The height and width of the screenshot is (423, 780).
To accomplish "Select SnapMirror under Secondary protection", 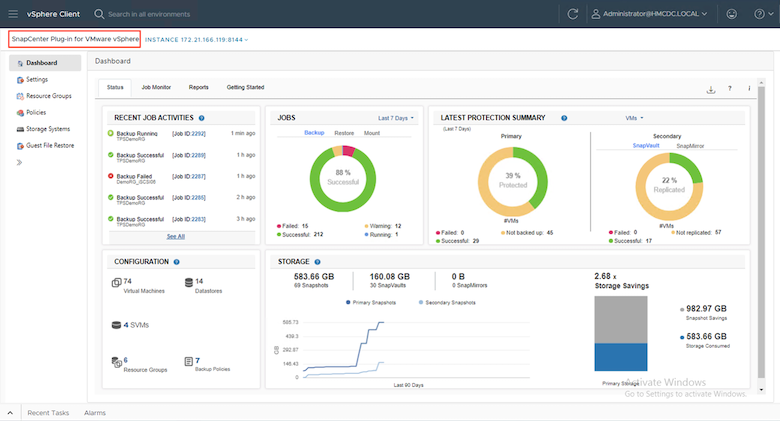I will 691,145.
